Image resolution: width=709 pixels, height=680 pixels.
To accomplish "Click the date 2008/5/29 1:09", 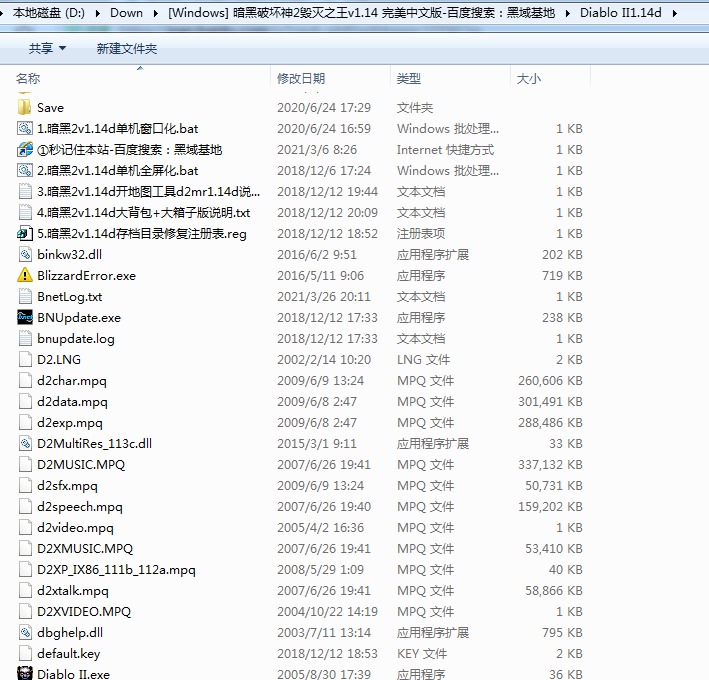I will coord(320,570).
